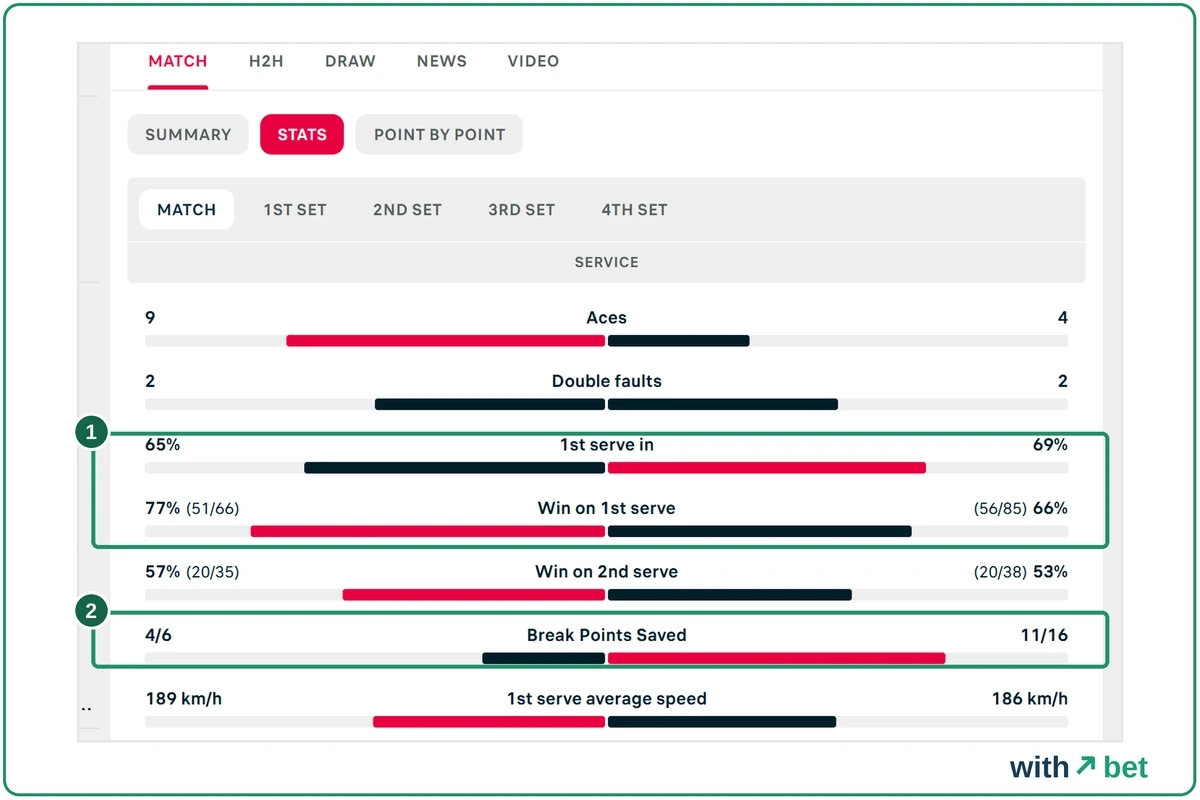Go to the NEWS tab

pos(442,61)
